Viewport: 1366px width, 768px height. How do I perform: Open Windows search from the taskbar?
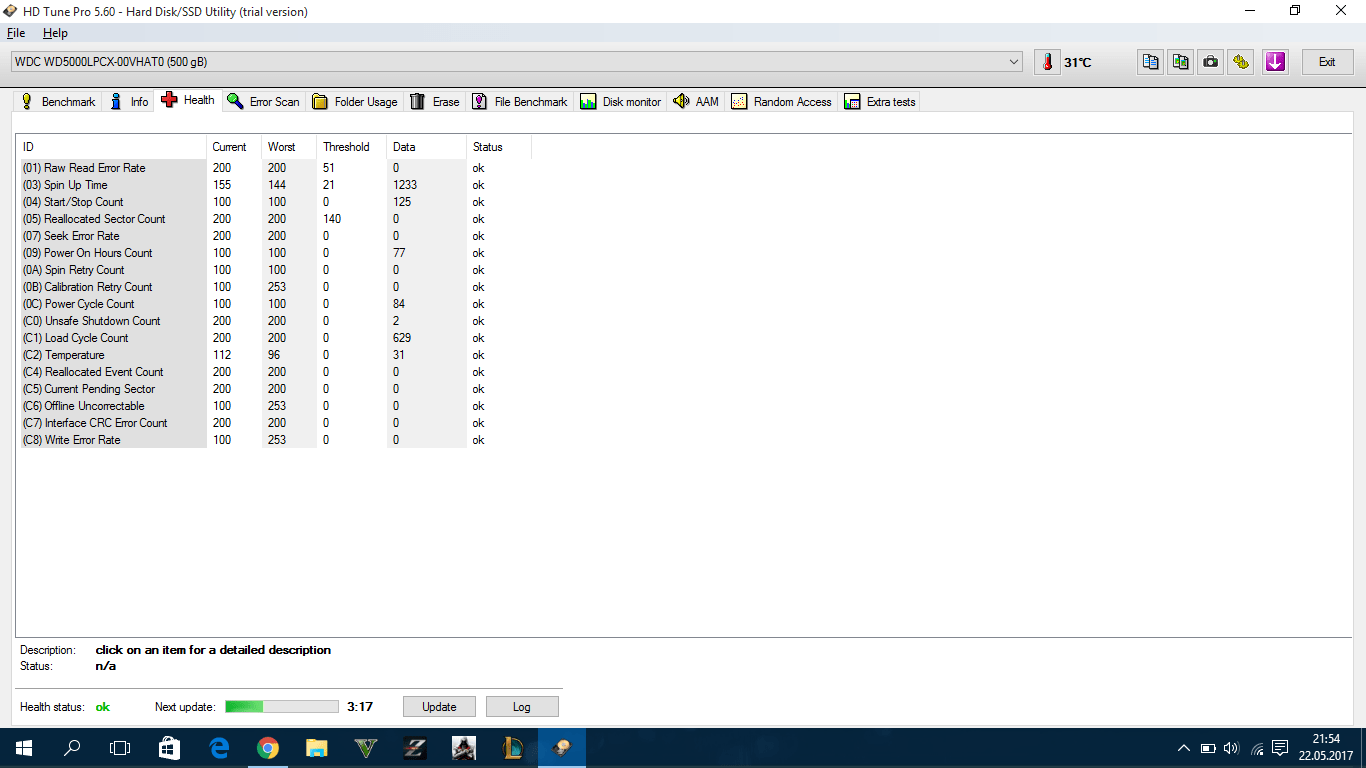tap(72, 748)
